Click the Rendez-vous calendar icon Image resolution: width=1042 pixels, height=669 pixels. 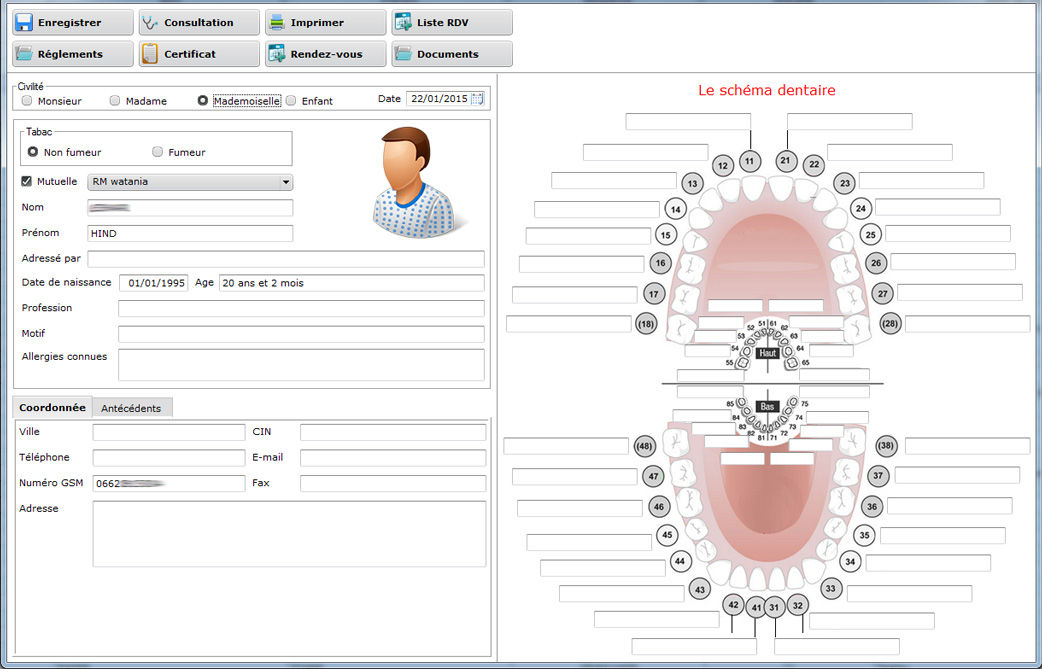(x=277, y=54)
